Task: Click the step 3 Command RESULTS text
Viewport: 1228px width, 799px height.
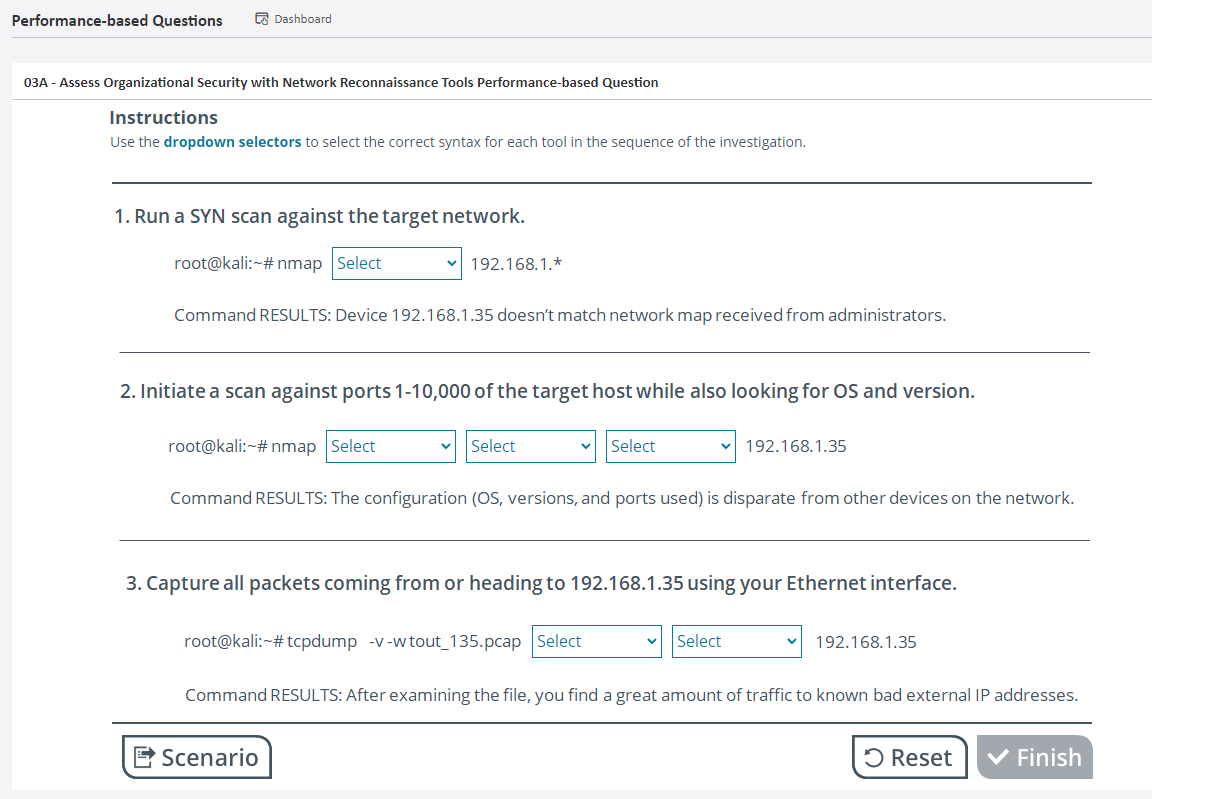Action: (631, 695)
